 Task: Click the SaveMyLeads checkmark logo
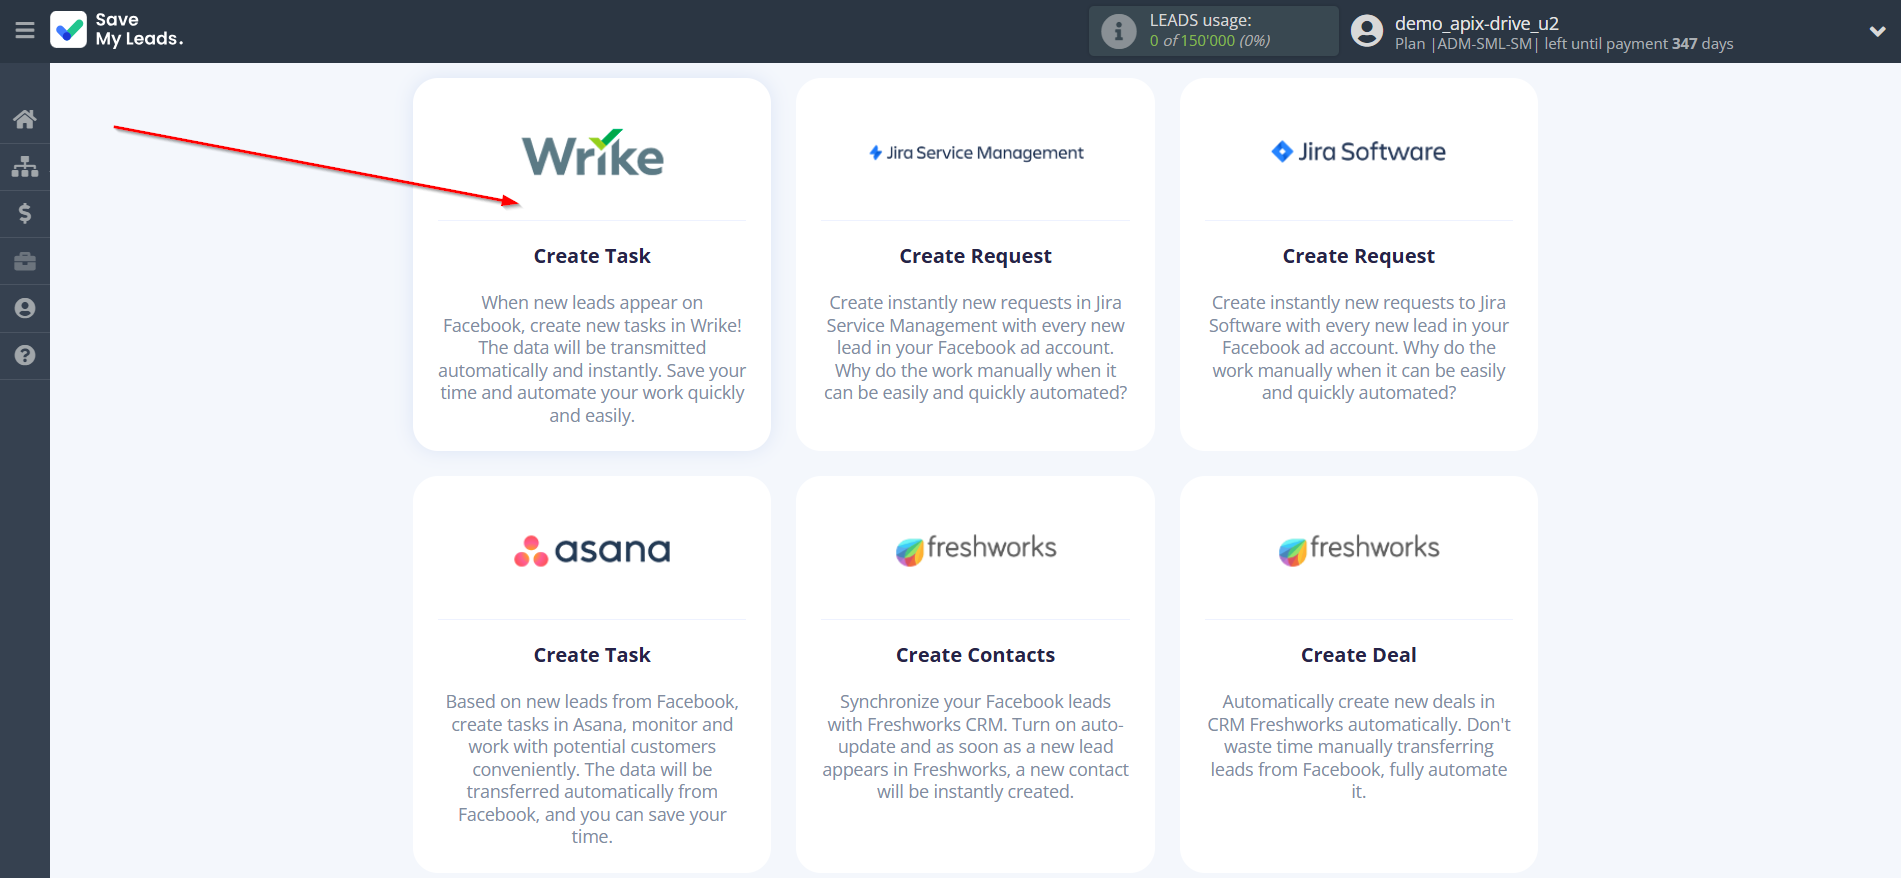(69, 30)
